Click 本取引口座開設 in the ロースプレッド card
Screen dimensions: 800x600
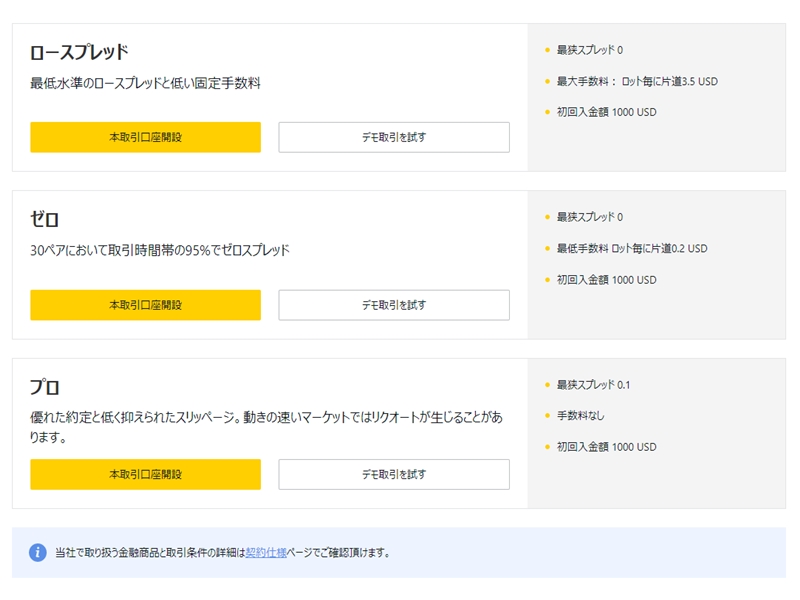click(x=146, y=137)
